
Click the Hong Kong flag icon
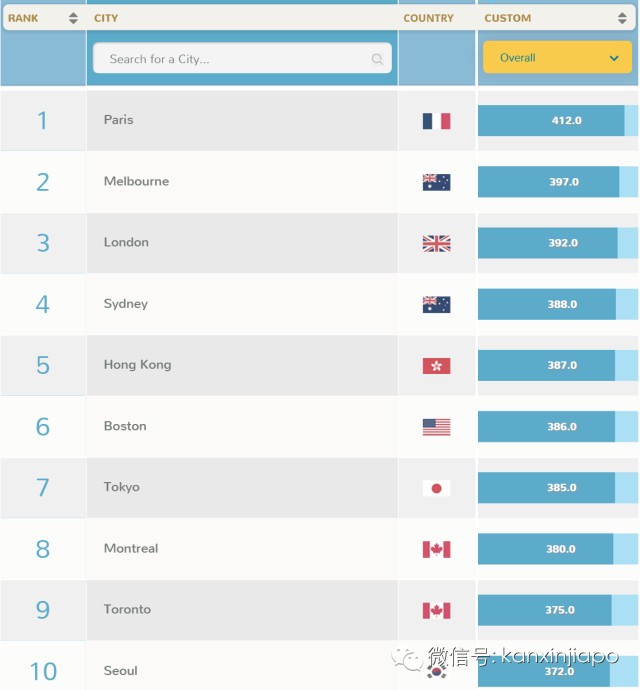tap(436, 366)
